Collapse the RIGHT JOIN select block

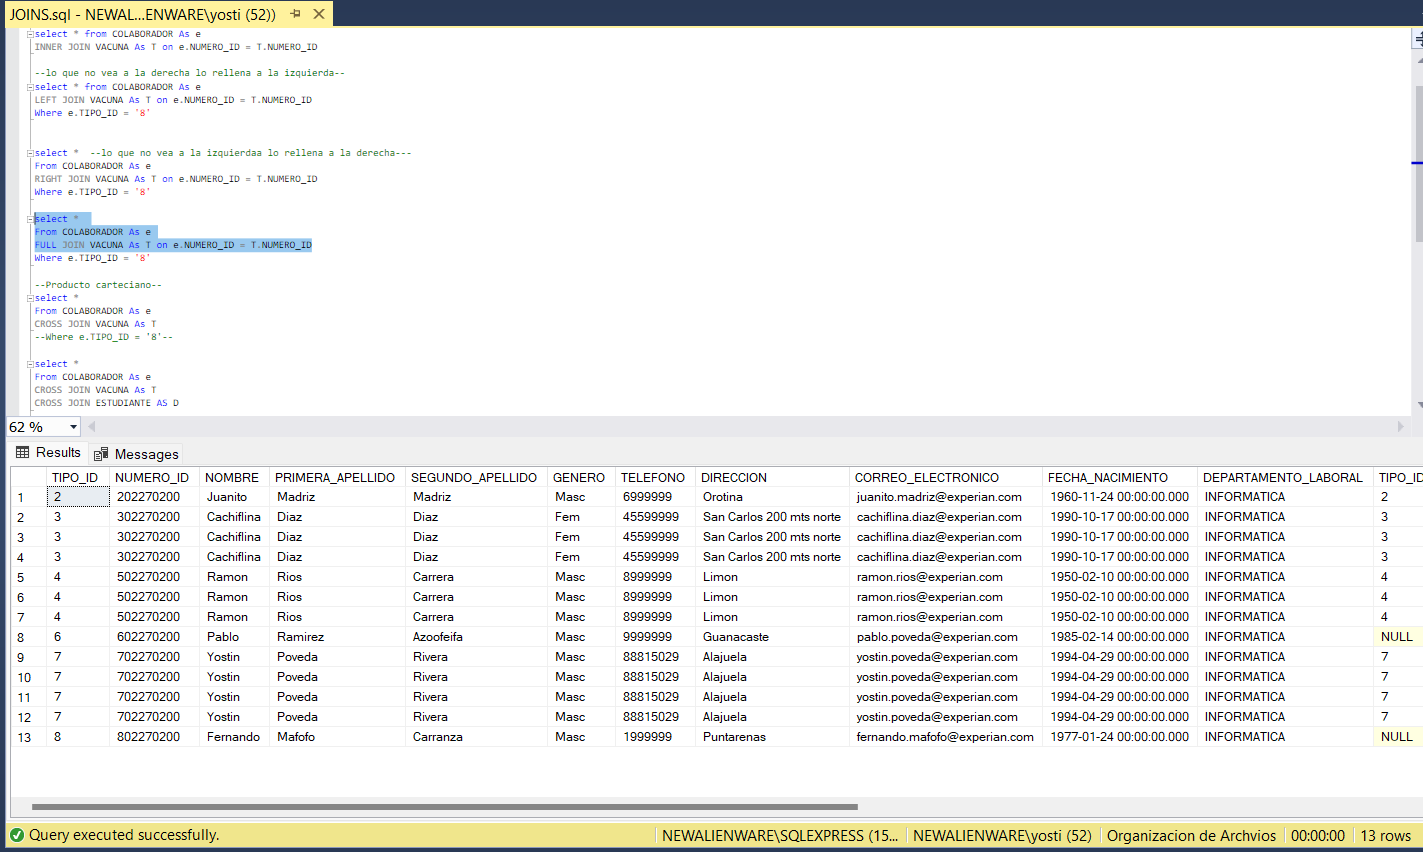click(x=30, y=153)
